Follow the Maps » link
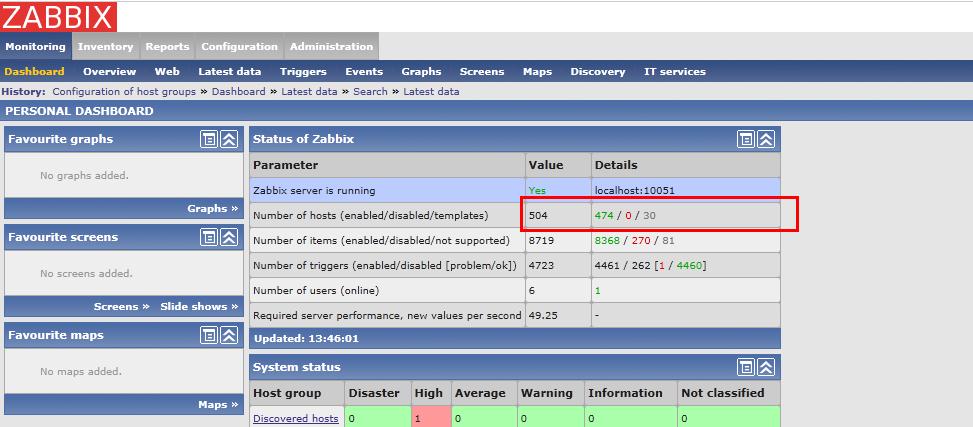The width and height of the screenshot is (973, 427). 218,405
